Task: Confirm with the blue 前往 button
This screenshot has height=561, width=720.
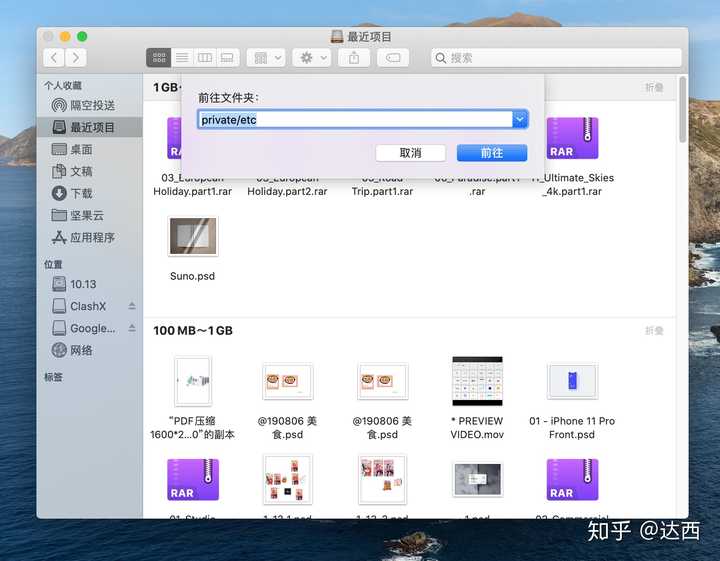Action: [x=492, y=153]
